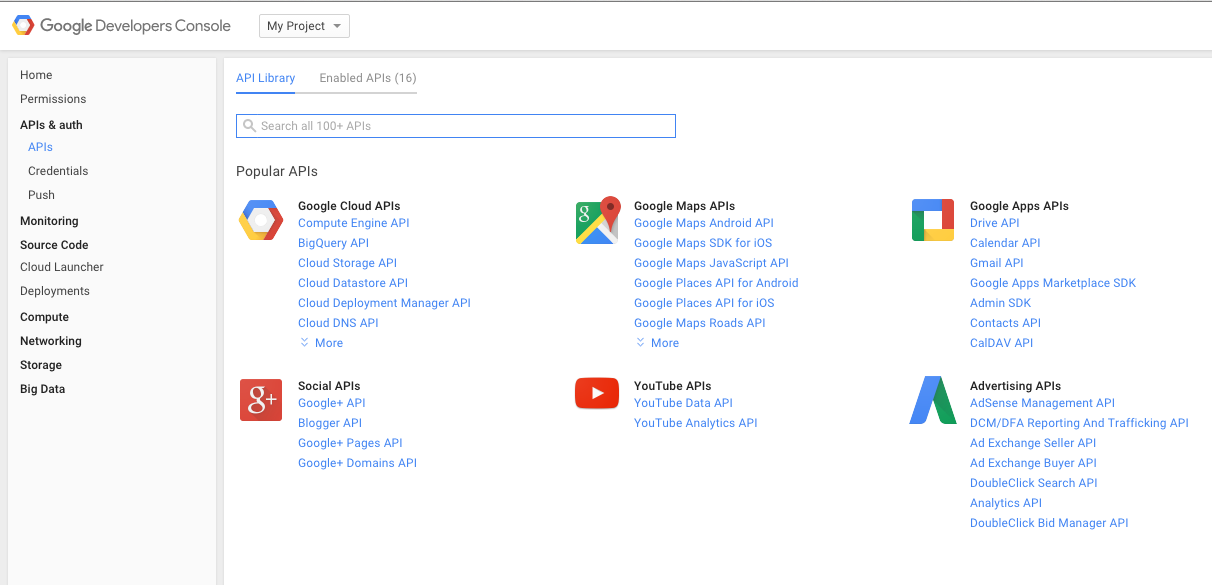Open the Cloud DNS API link
The width and height of the screenshot is (1212, 585).
(338, 323)
